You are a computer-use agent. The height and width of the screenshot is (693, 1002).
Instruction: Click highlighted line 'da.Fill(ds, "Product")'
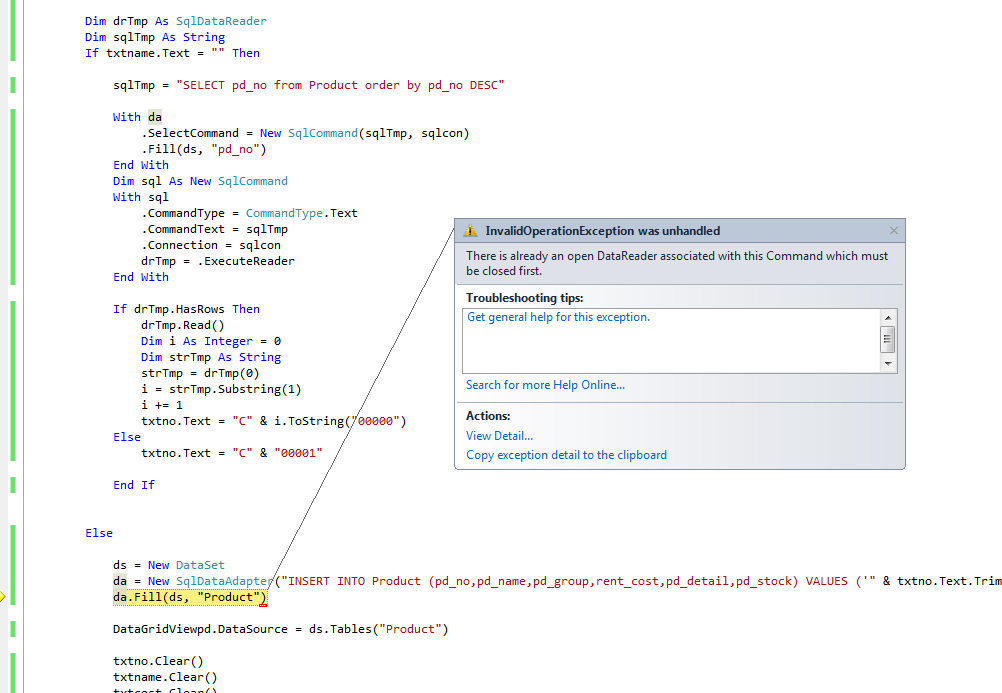point(189,597)
